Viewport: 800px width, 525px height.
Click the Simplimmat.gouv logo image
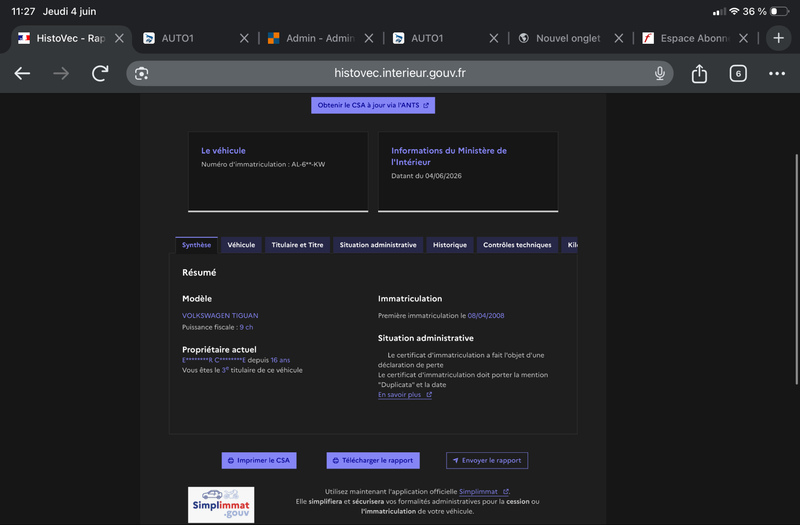(x=221, y=505)
